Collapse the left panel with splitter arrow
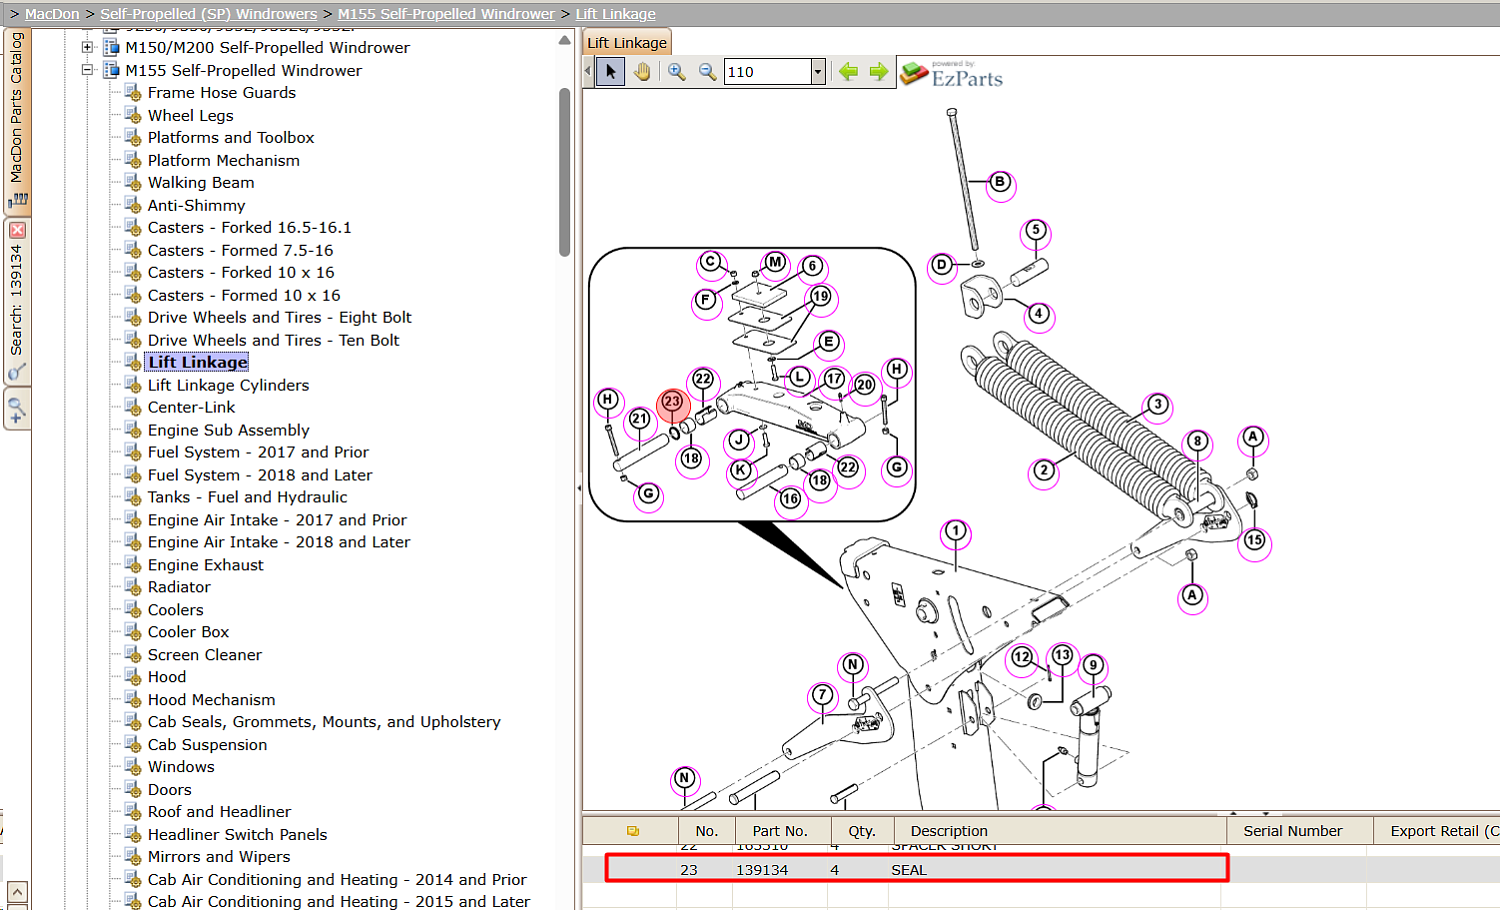 pyautogui.click(x=578, y=488)
